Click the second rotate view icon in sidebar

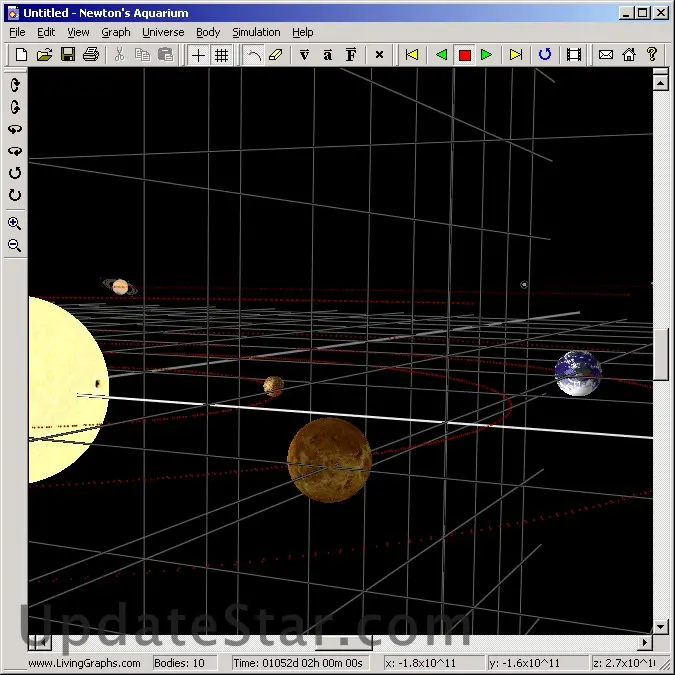click(x=15, y=107)
